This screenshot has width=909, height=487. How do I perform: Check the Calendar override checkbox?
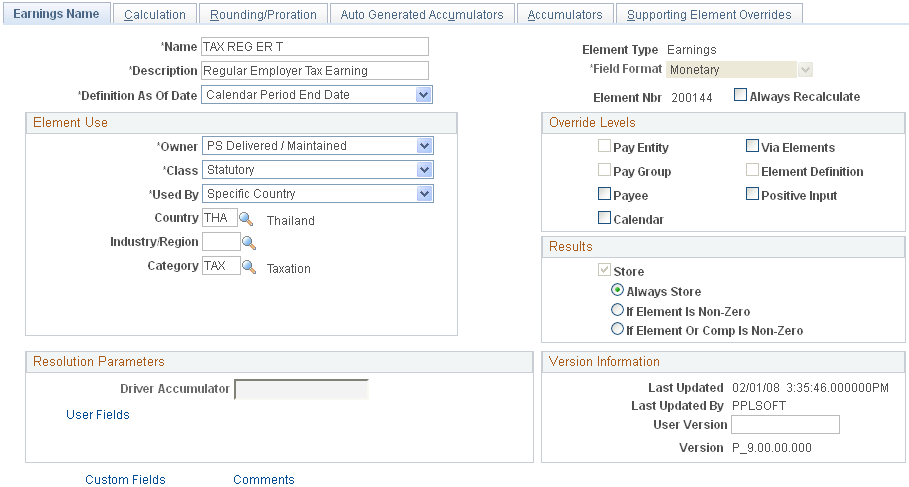604,218
